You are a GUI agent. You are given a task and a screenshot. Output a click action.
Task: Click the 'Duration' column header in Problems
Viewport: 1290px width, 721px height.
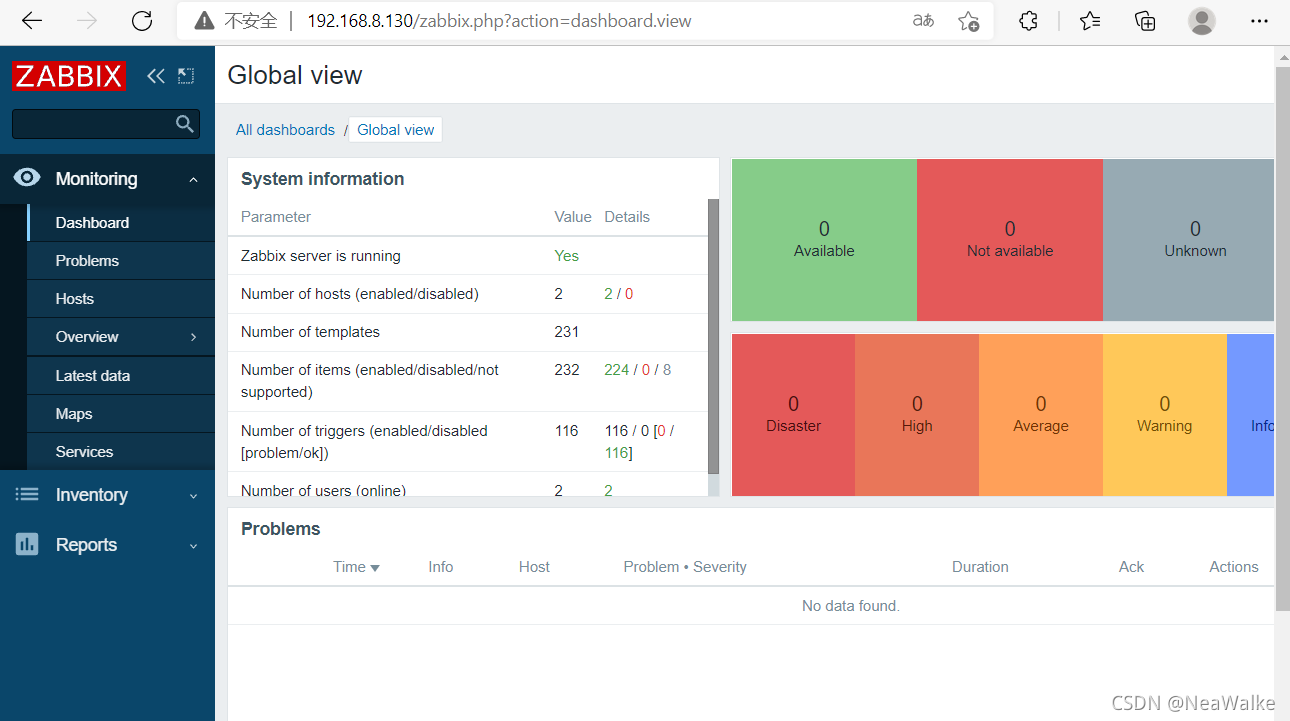click(980, 567)
